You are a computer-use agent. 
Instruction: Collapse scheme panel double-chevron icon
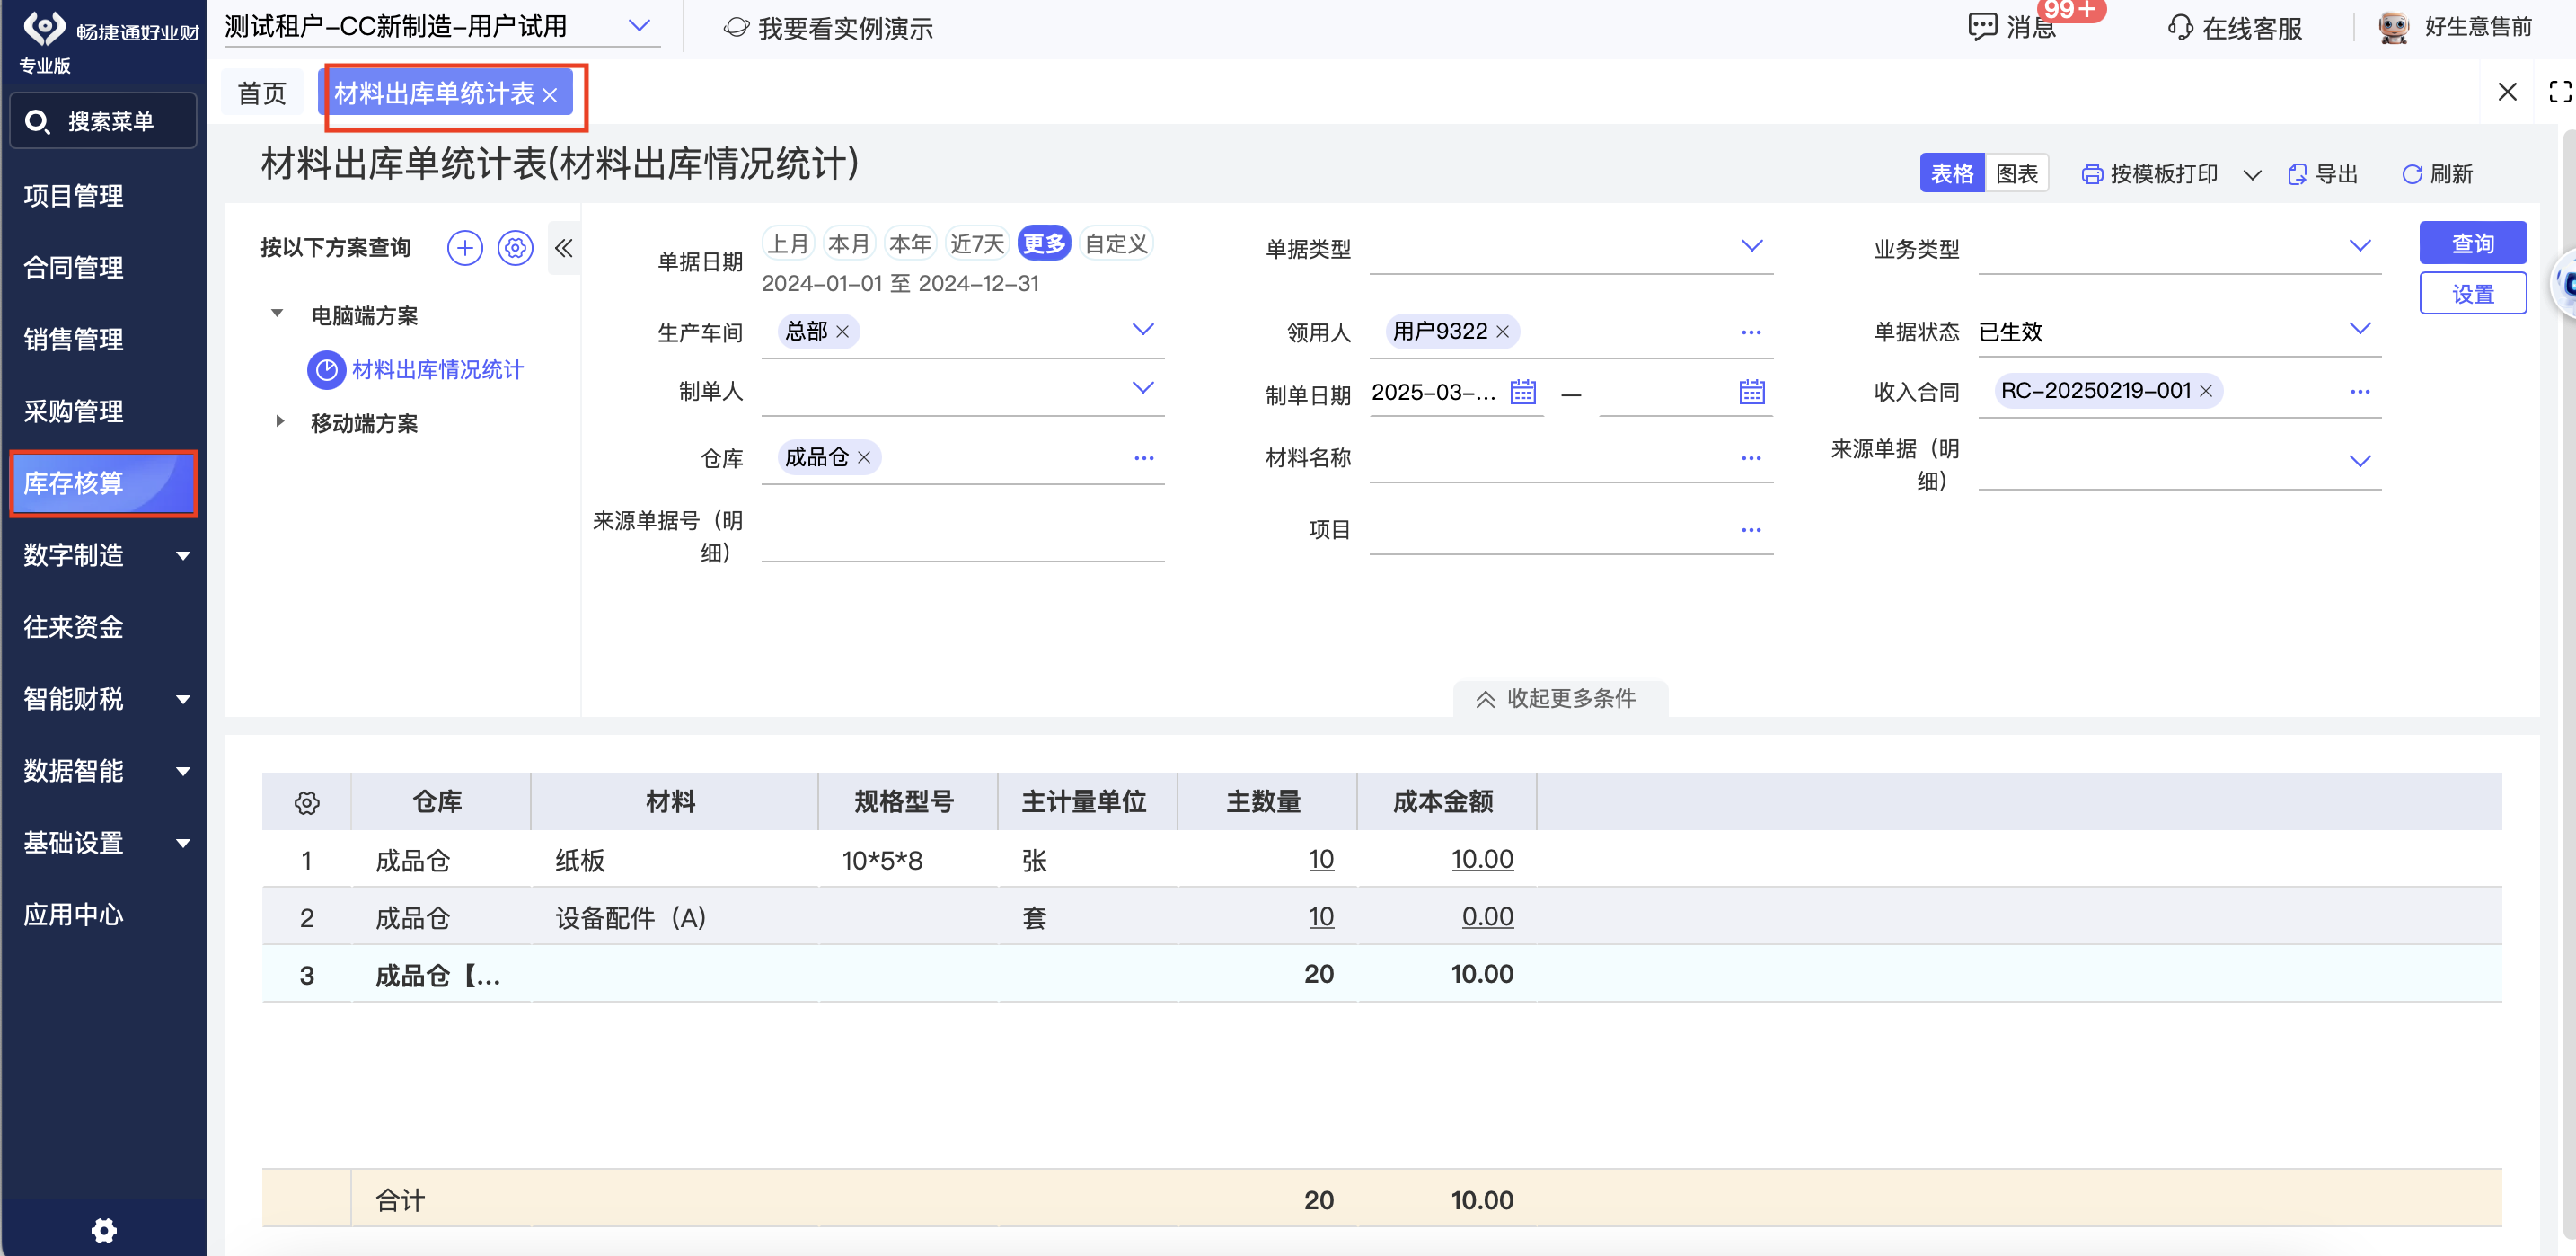(x=564, y=248)
